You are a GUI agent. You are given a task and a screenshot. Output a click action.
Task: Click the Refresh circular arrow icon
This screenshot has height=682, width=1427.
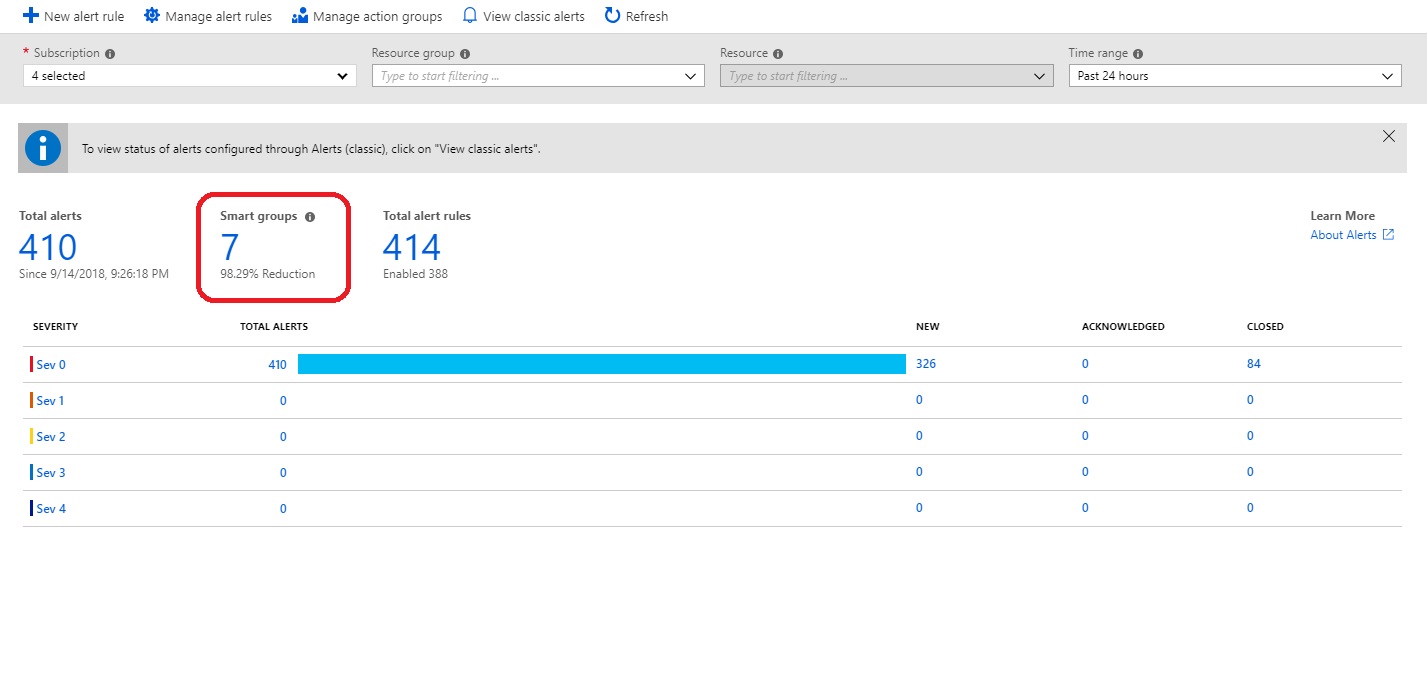coord(613,16)
